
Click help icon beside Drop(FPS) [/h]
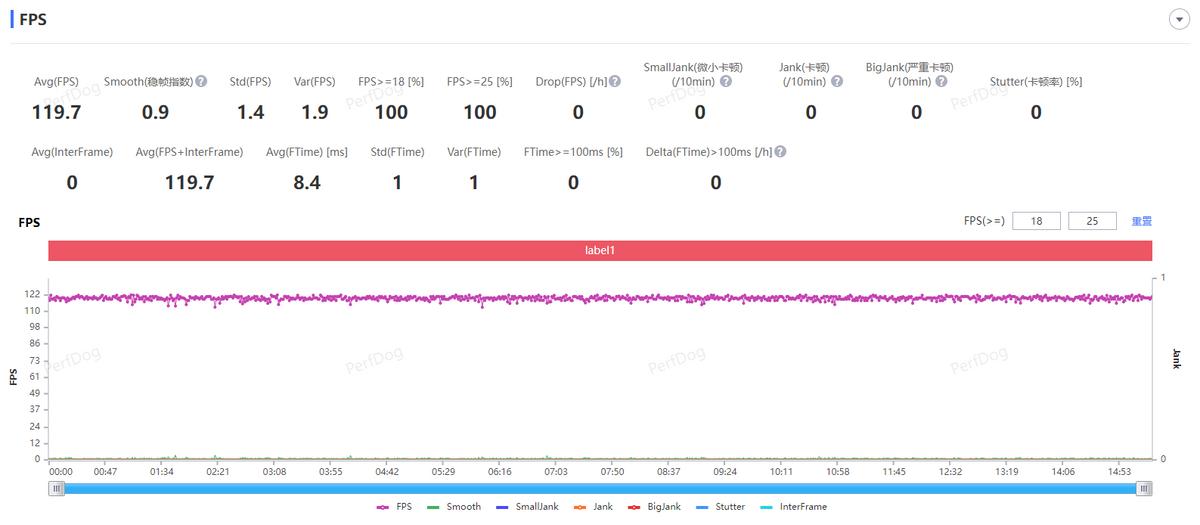[x=615, y=82]
